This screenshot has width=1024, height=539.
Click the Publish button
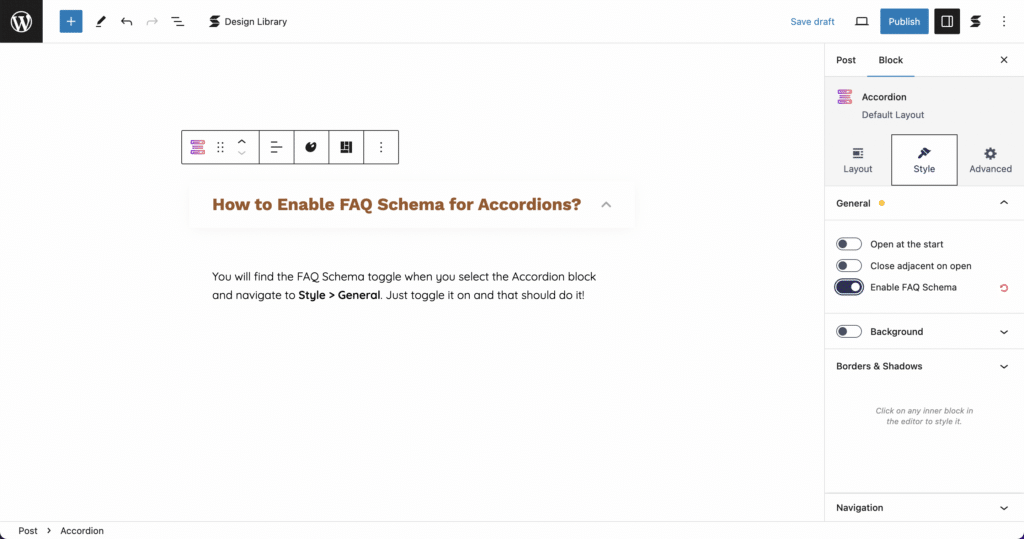tap(904, 22)
